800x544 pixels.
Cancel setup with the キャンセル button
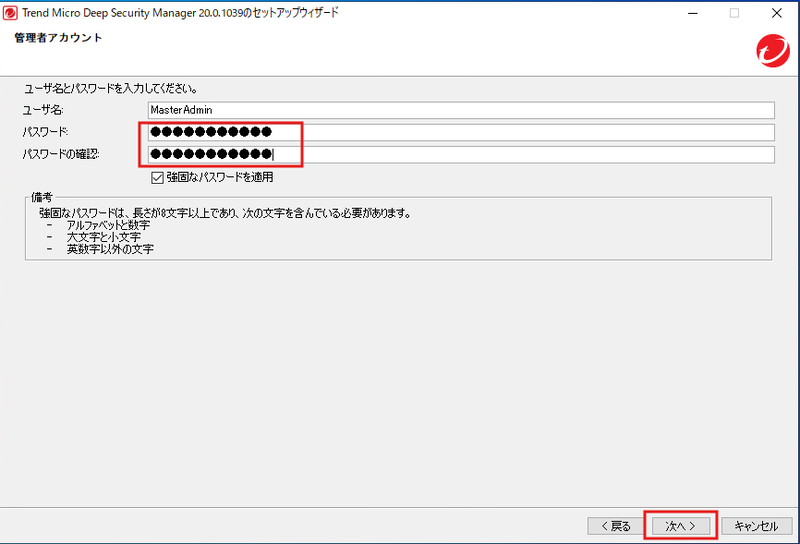pyautogui.click(x=756, y=526)
